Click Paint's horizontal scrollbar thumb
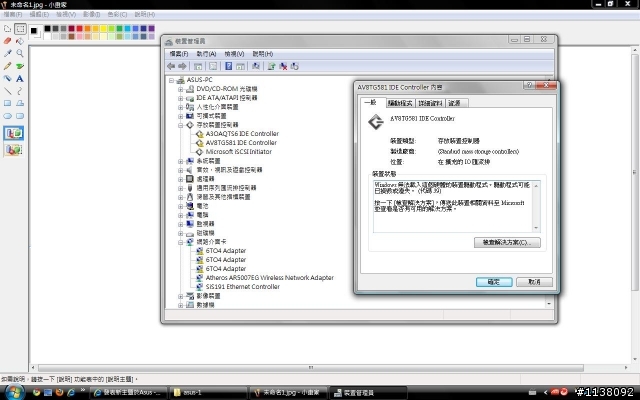This screenshot has width=640, height=400. coord(311,368)
